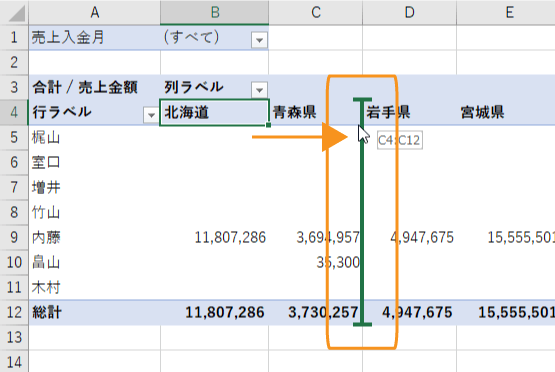
Task: Click the 列ラベル cell text
Action: 194,87
